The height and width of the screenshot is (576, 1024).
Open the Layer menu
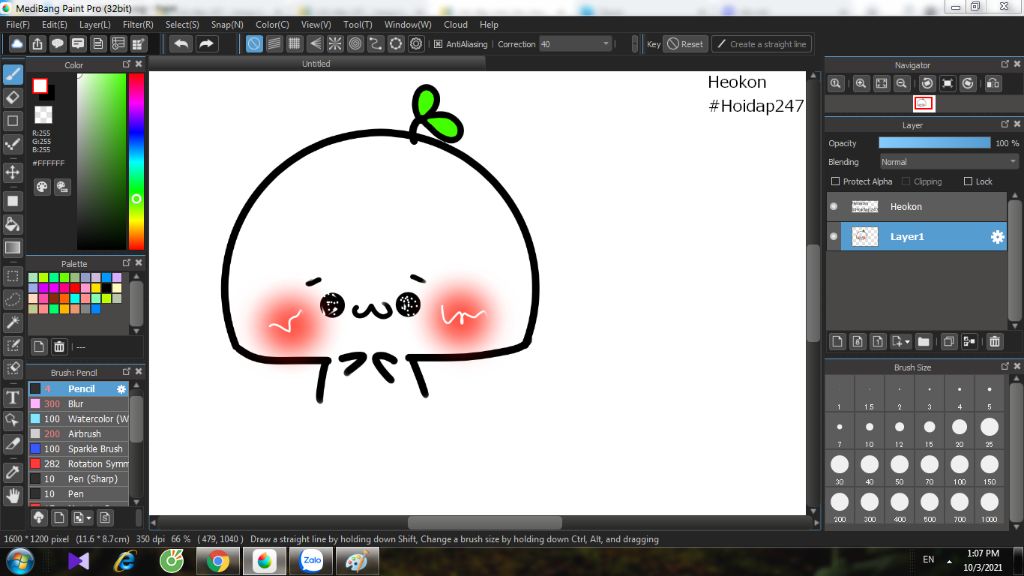95,24
